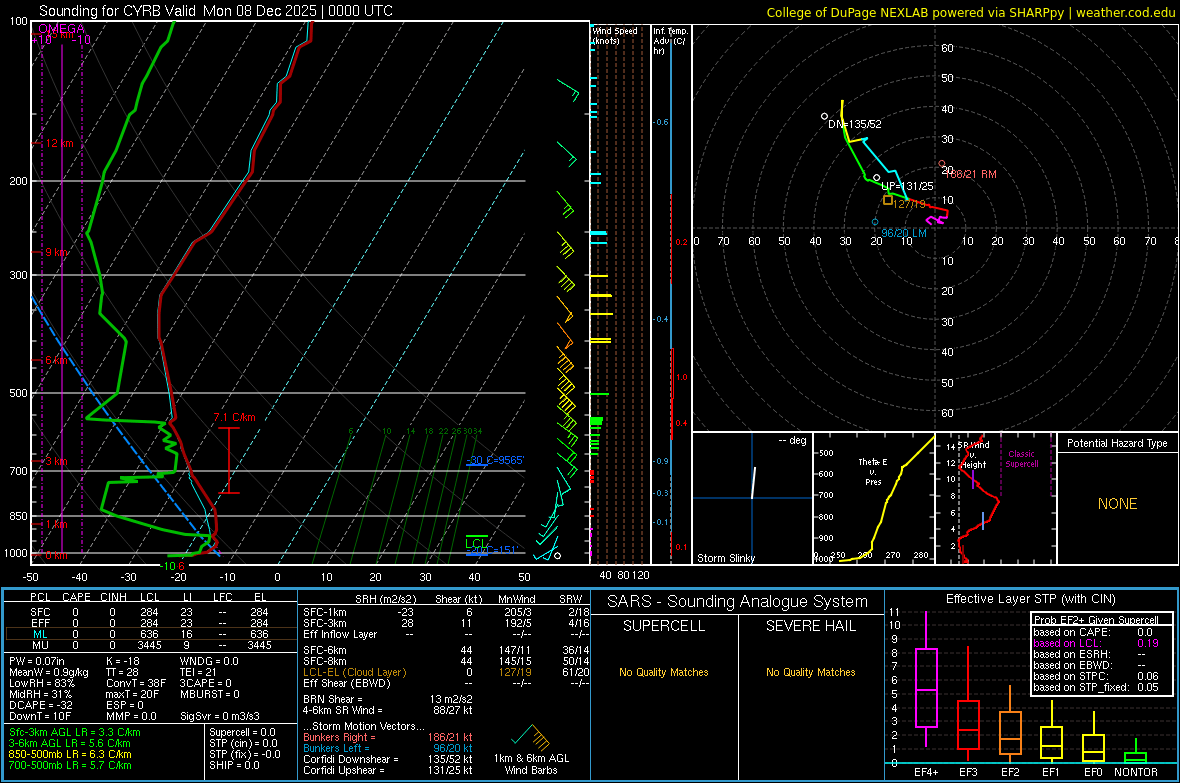Click the 'NONE' hazard type text

pos(1118,504)
